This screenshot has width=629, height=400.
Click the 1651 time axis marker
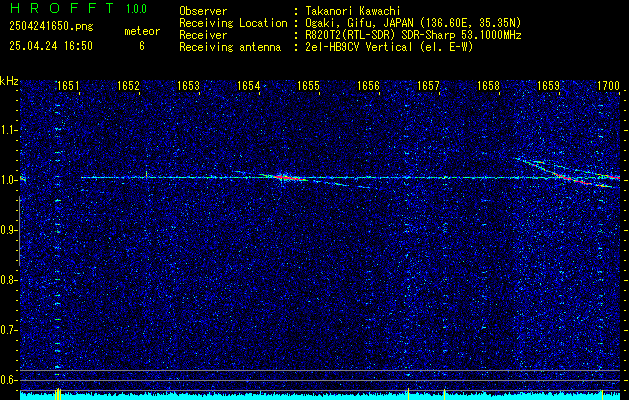[68, 86]
